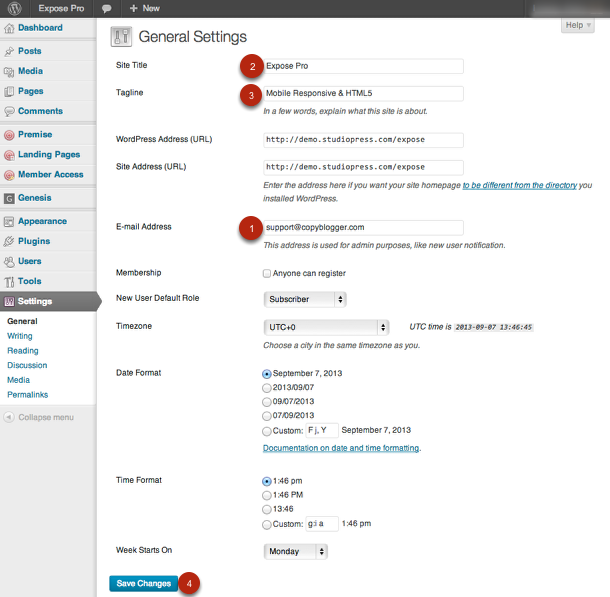610x597 pixels.
Task: Select the 1:46 PM uppercase time format
Action: point(266,495)
